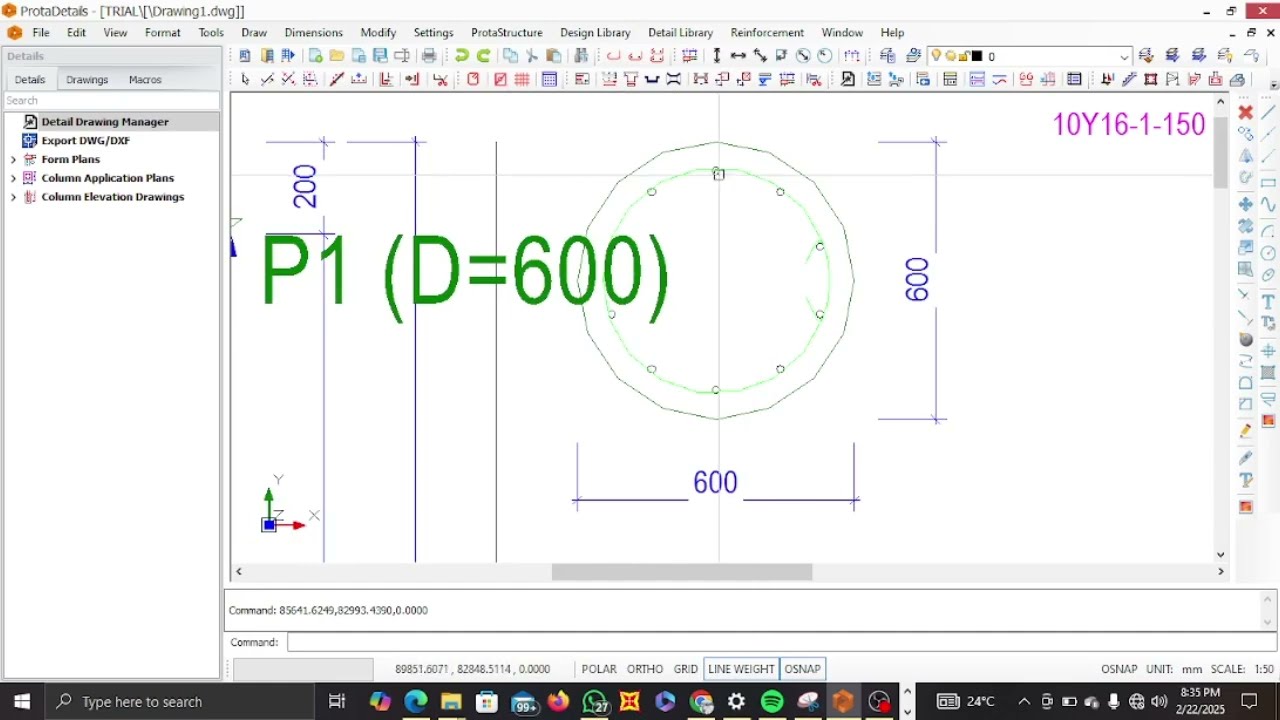Toggle GRID display in status bar
The width and height of the screenshot is (1280, 720).
click(x=685, y=669)
